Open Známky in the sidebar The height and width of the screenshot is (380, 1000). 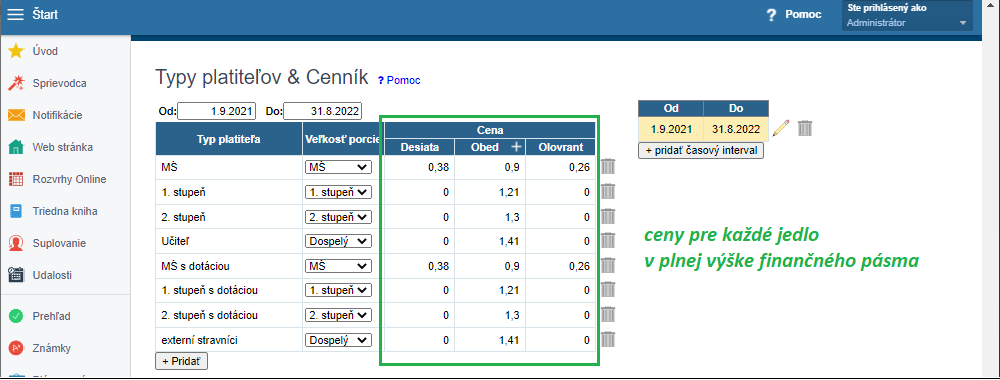click(52, 348)
